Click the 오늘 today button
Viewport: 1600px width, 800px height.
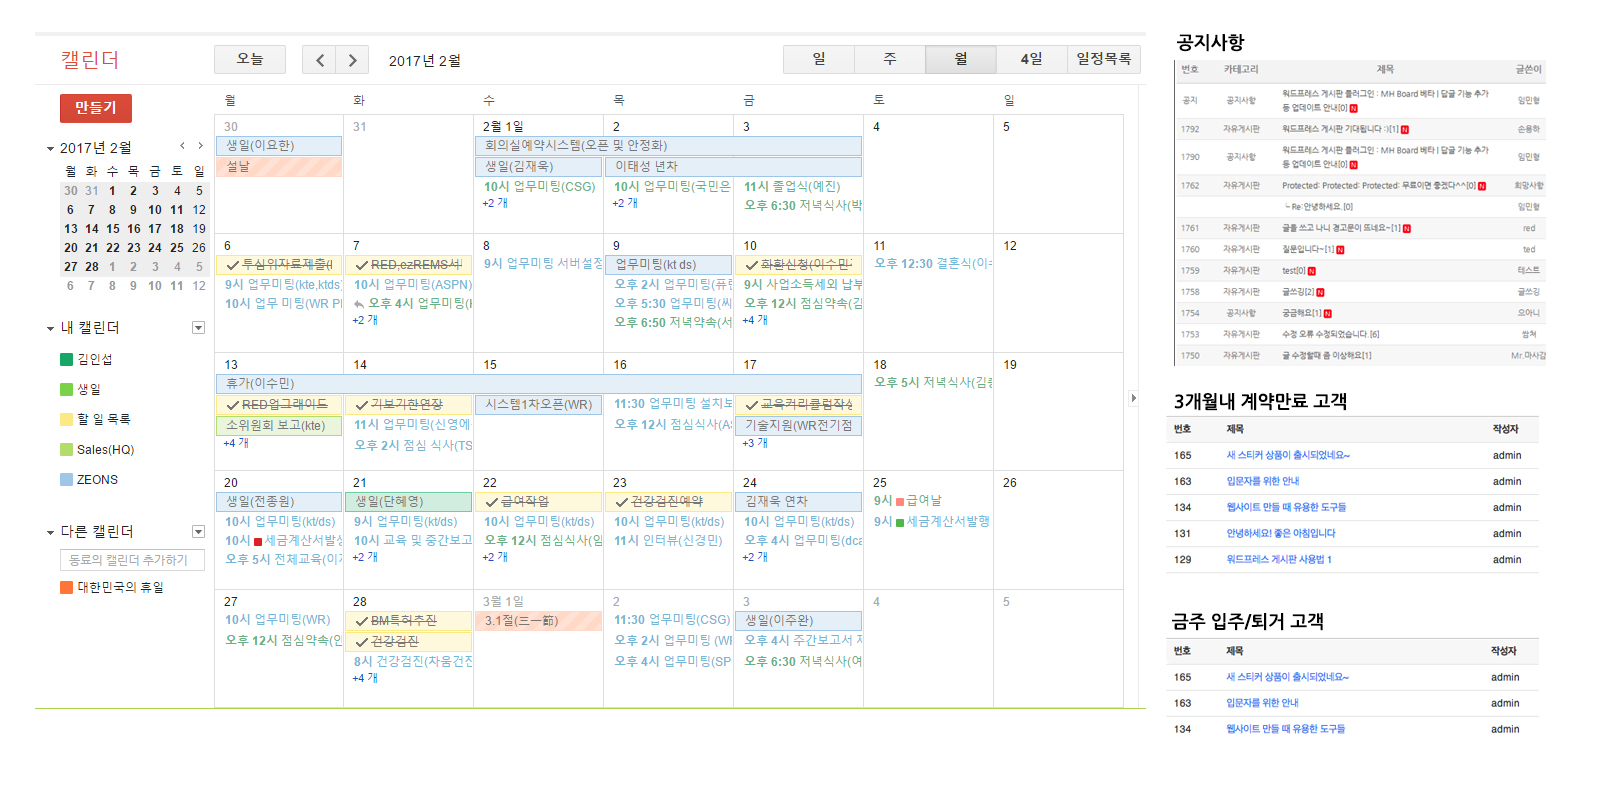[250, 60]
